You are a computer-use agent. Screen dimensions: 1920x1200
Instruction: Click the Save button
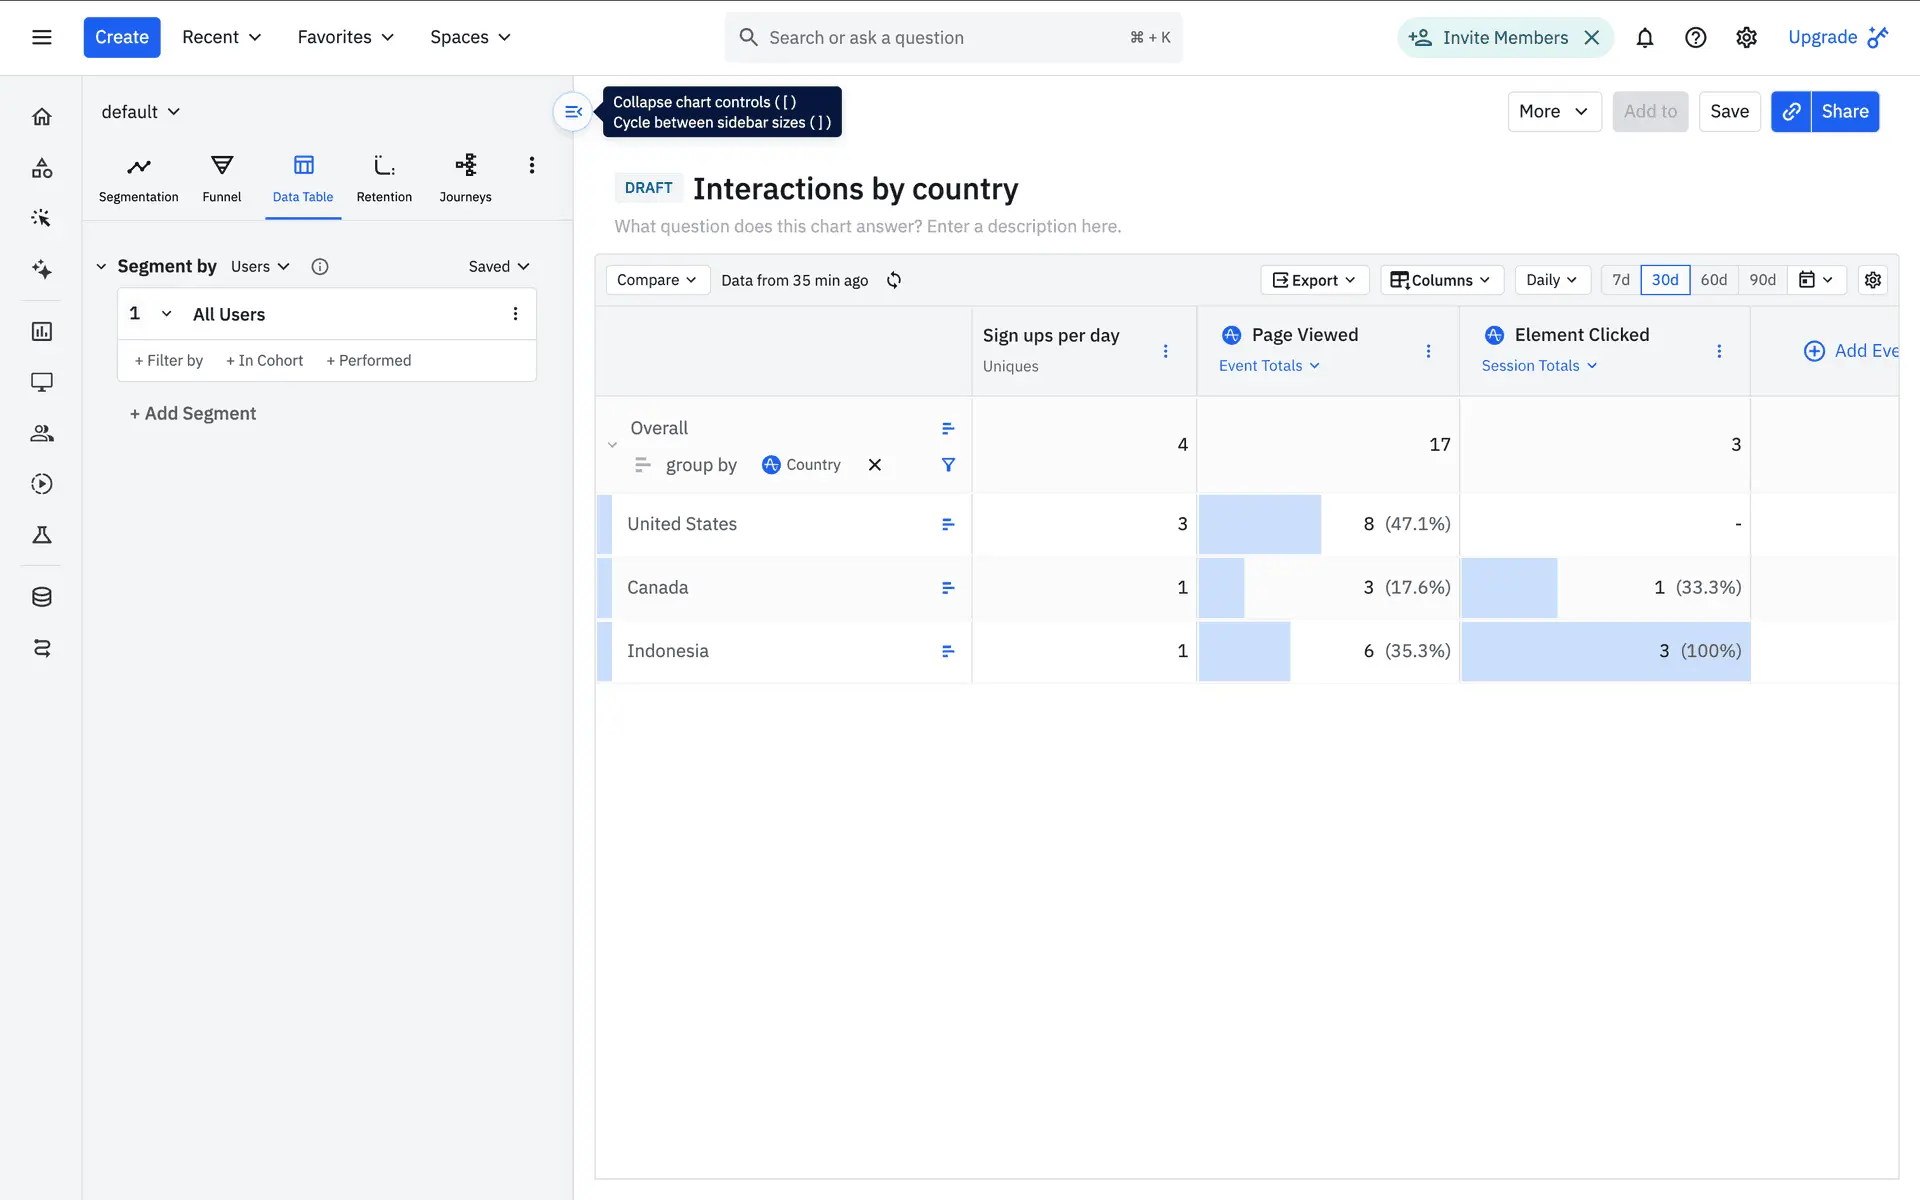[x=1728, y=112]
